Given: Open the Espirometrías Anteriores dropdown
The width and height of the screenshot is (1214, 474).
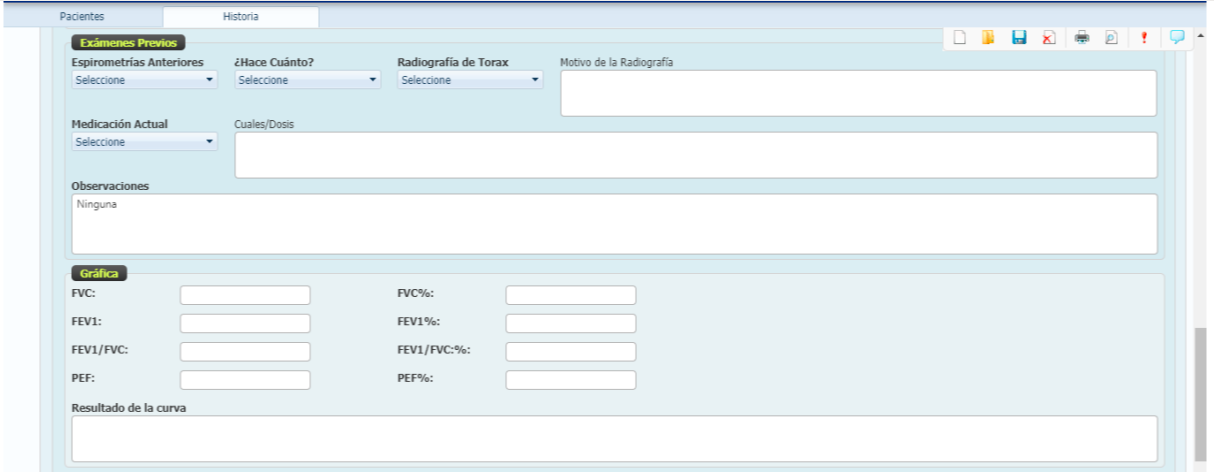Looking at the screenshot, I should (x=145, y=80).
